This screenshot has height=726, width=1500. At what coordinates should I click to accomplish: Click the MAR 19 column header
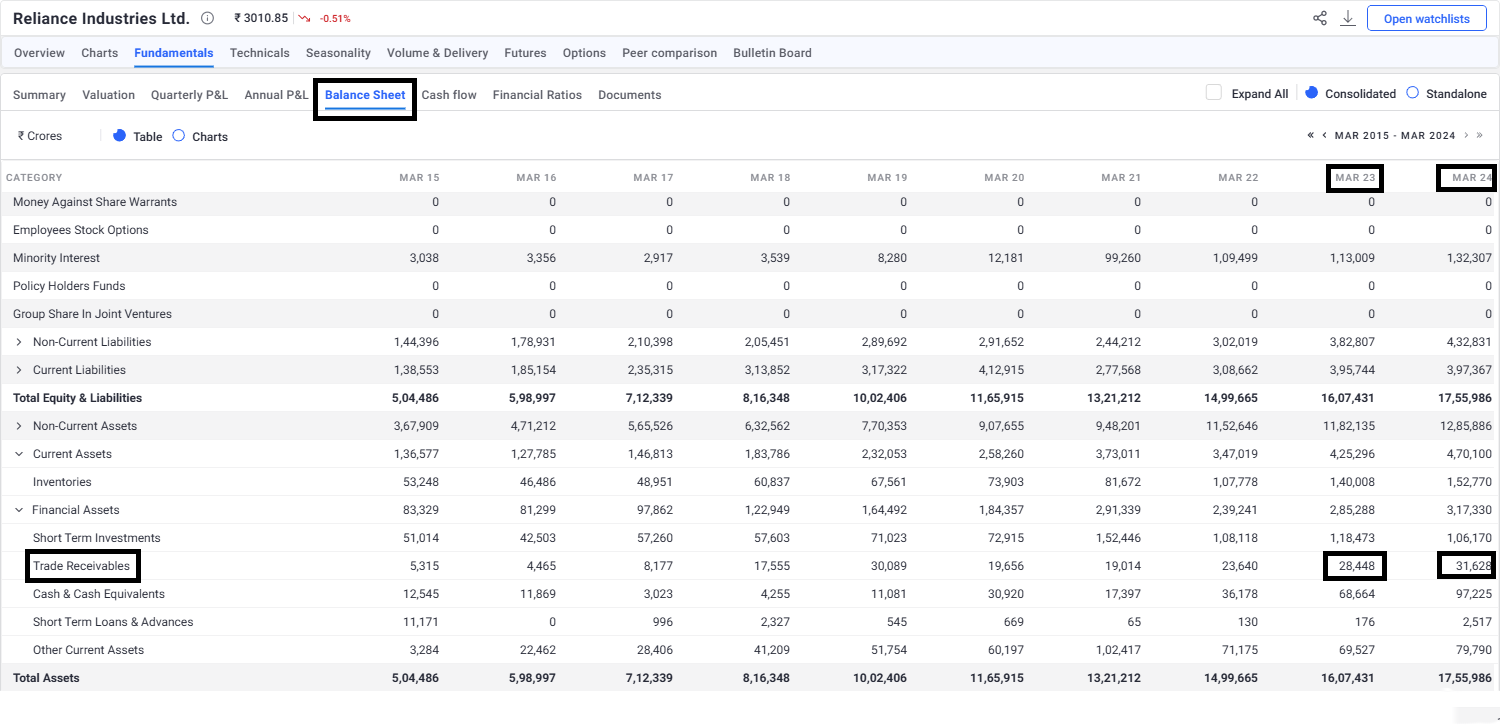coord(887,178)
